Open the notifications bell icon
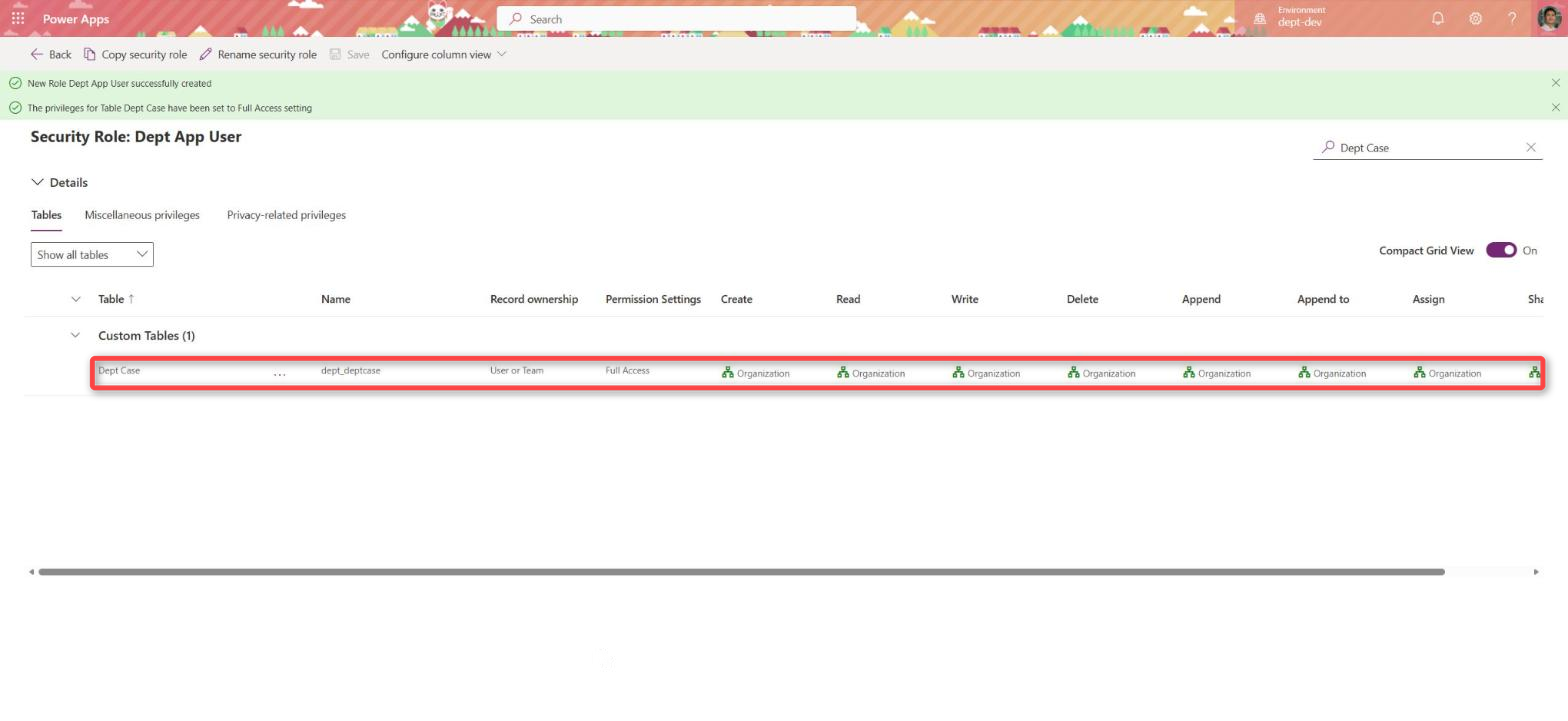The height and width of the screenshot is (721, 1568). [1438, 18]
